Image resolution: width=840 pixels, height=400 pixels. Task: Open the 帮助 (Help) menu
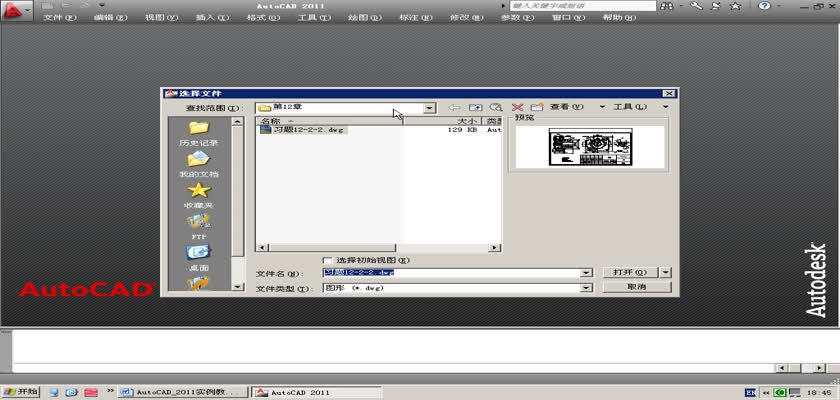(619, 17)
